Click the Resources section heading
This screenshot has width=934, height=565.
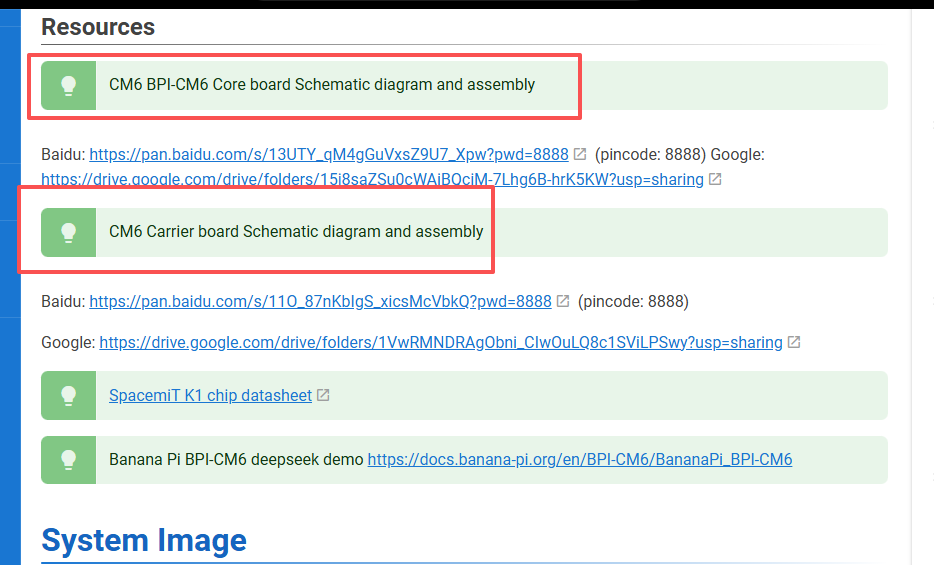click(x=98, y=27)
